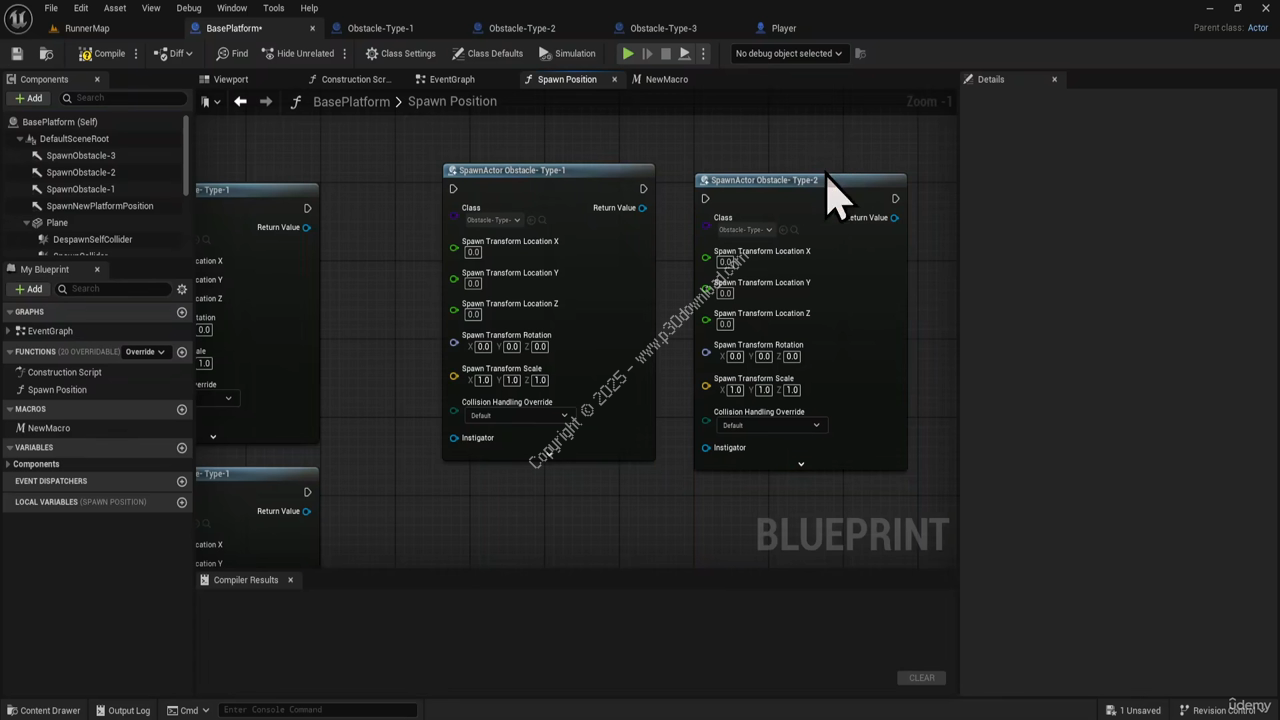Screen dimensions: 1280x720
Task: Click the Skip frame icon
Action: click(x=647, y=53)
